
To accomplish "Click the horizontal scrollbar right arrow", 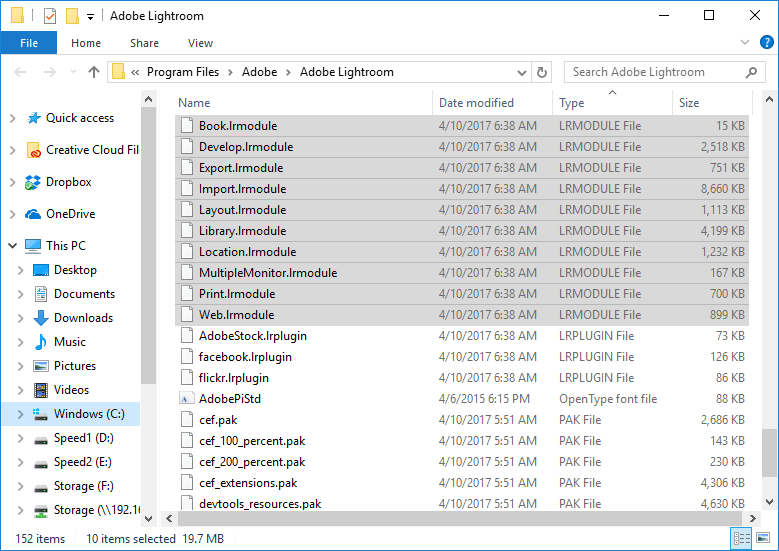I will point(753,518).
